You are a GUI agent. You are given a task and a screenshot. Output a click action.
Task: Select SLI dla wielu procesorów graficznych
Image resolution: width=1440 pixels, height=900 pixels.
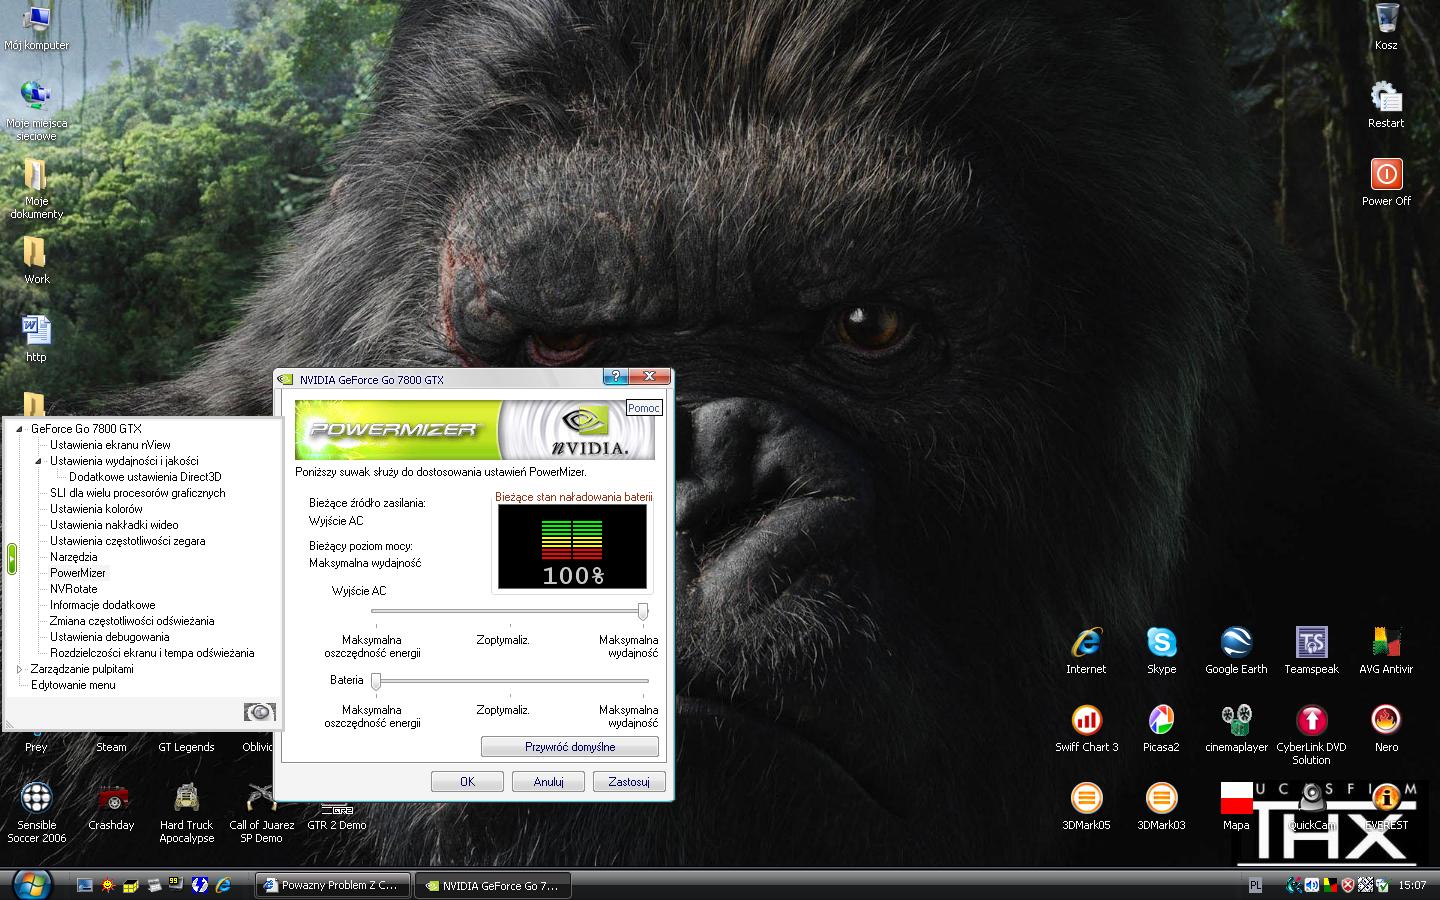[138, 493]
